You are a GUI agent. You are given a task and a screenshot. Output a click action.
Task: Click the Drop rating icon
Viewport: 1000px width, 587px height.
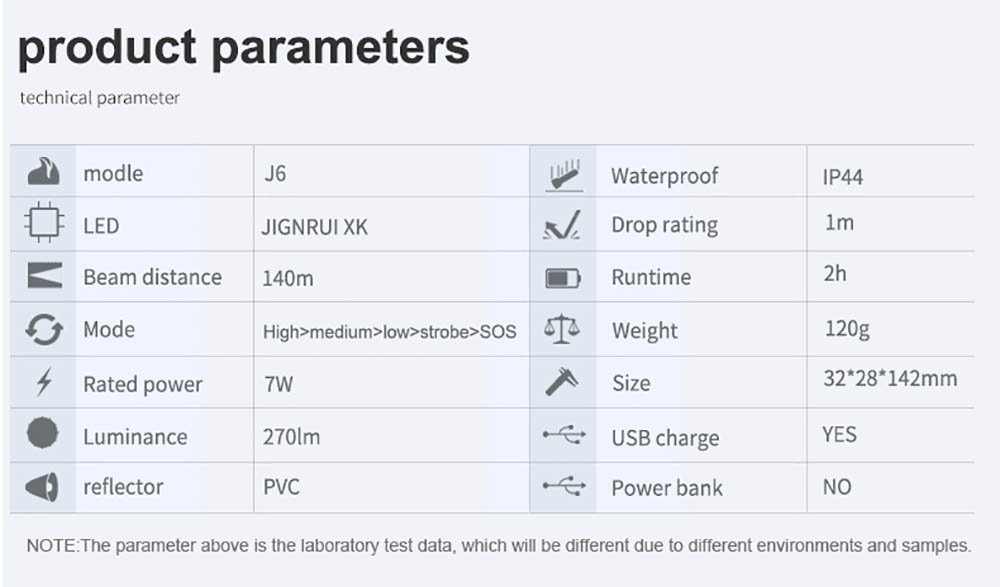click(x=563, y=226)
